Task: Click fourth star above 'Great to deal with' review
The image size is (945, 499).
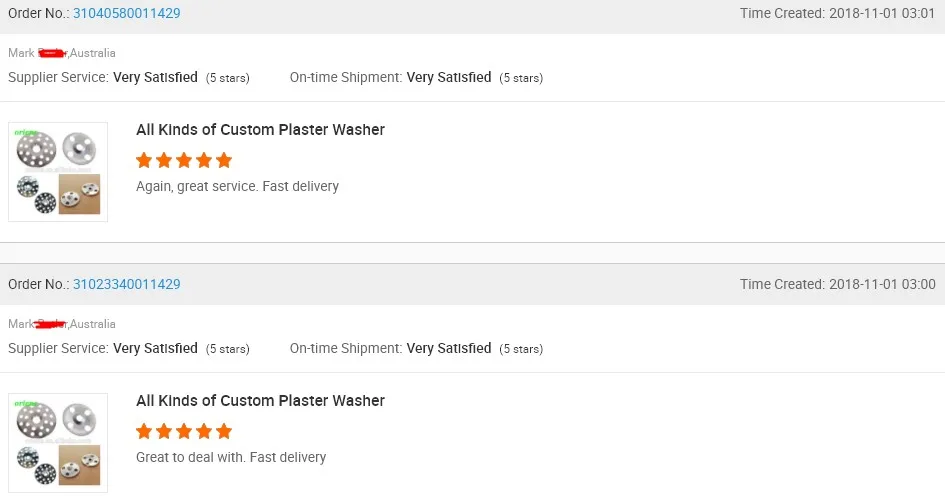Action: click(x=204, y=431)
